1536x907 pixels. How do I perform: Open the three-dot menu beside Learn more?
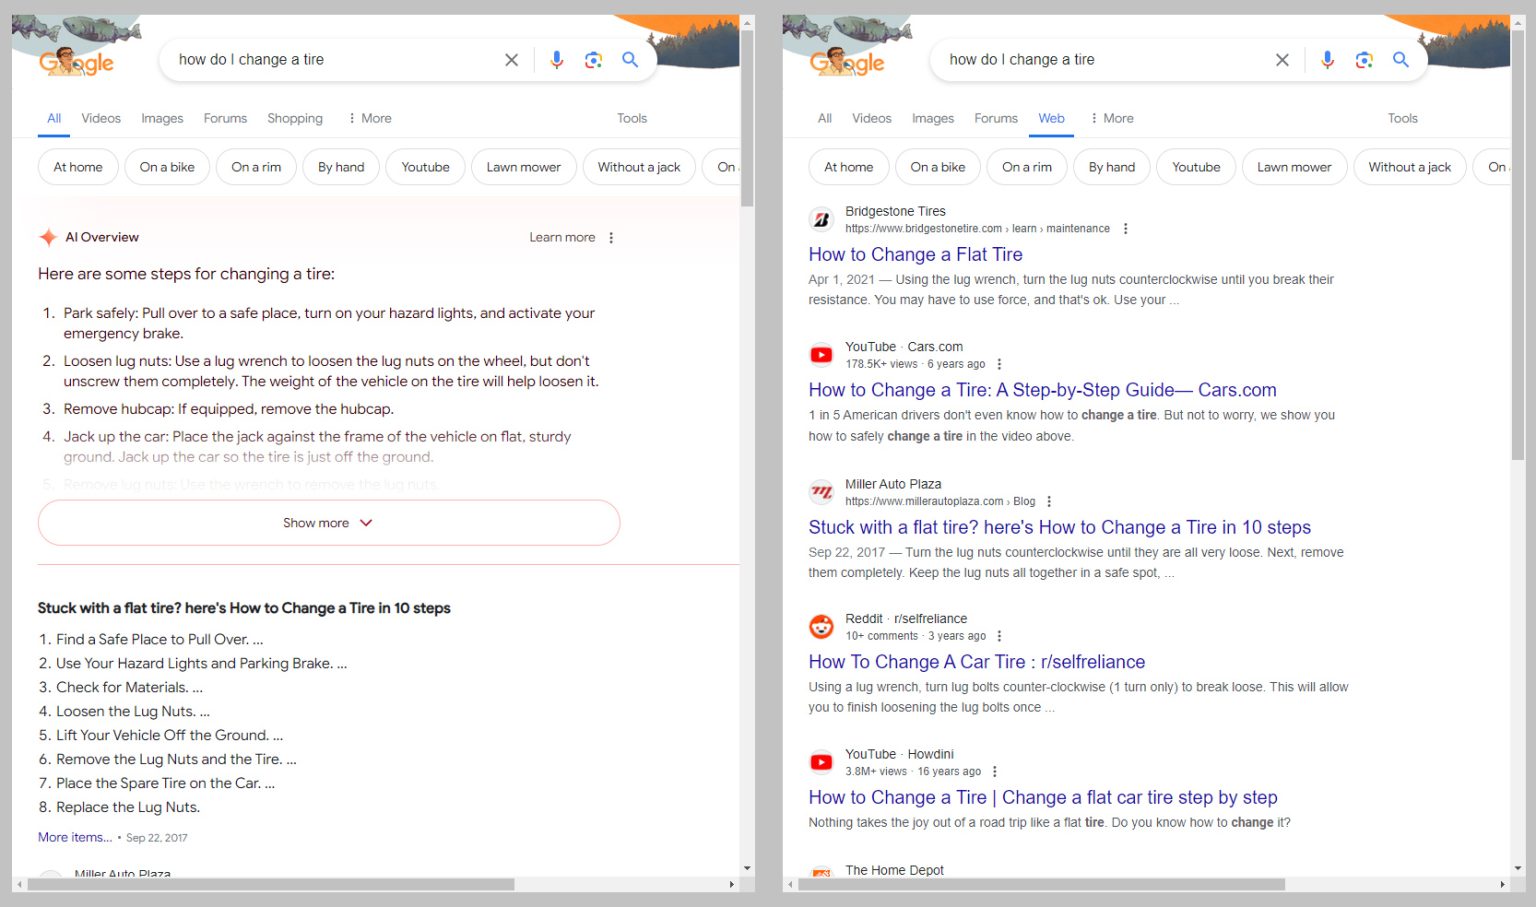coord(611,237)
